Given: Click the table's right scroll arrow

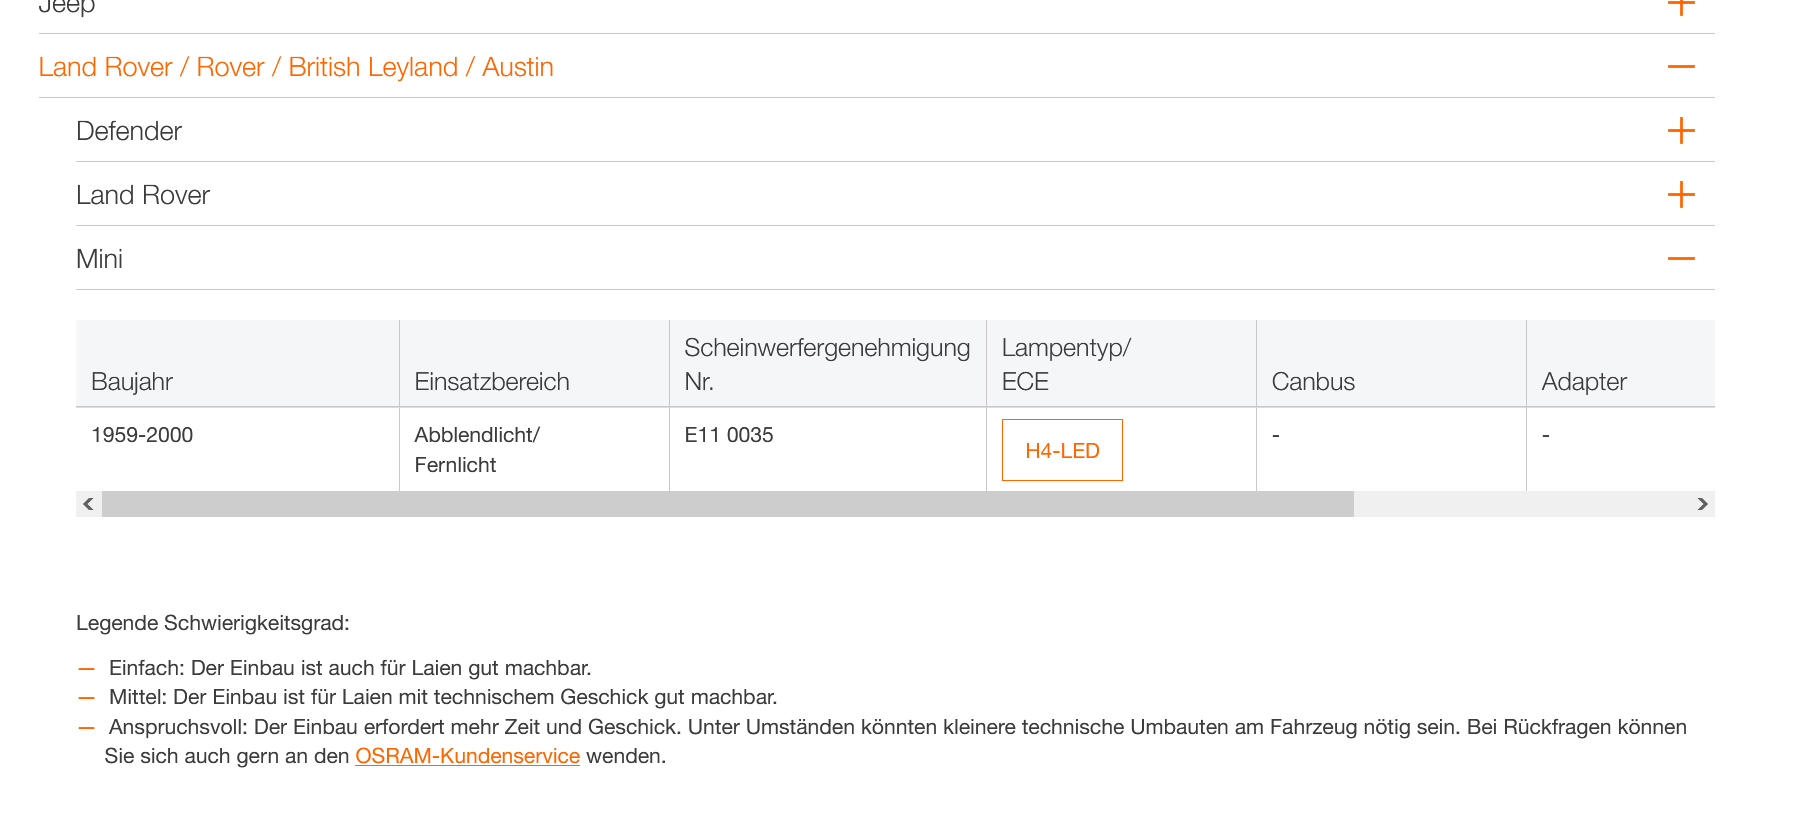Looking at the screenshot, I should (x=1702, y=504).
